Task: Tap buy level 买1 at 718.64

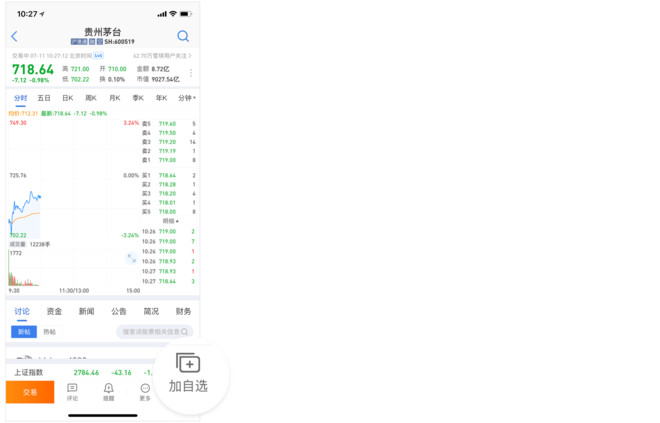Action: (x=169, y=176)
